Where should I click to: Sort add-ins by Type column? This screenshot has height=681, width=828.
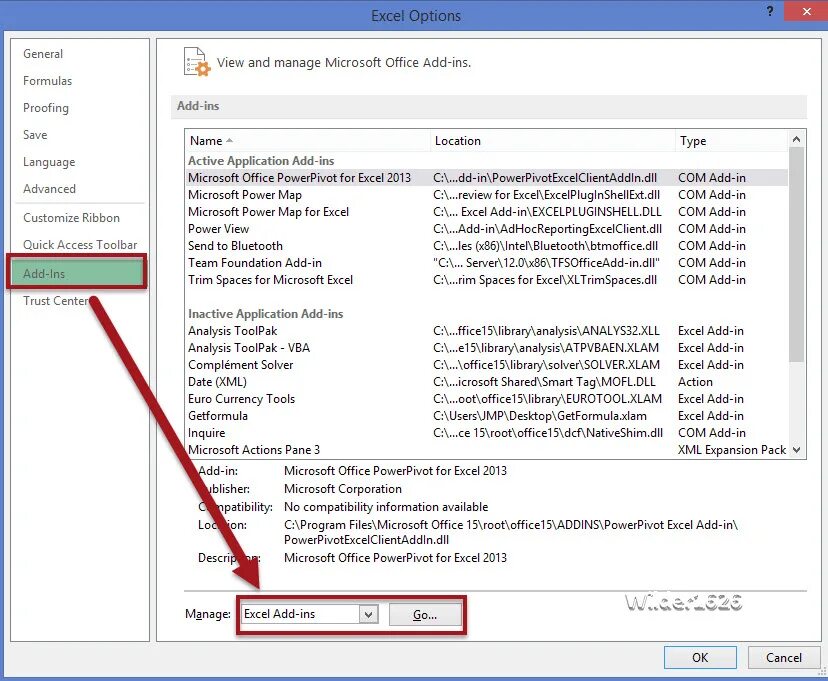click(x=731, y=141)
